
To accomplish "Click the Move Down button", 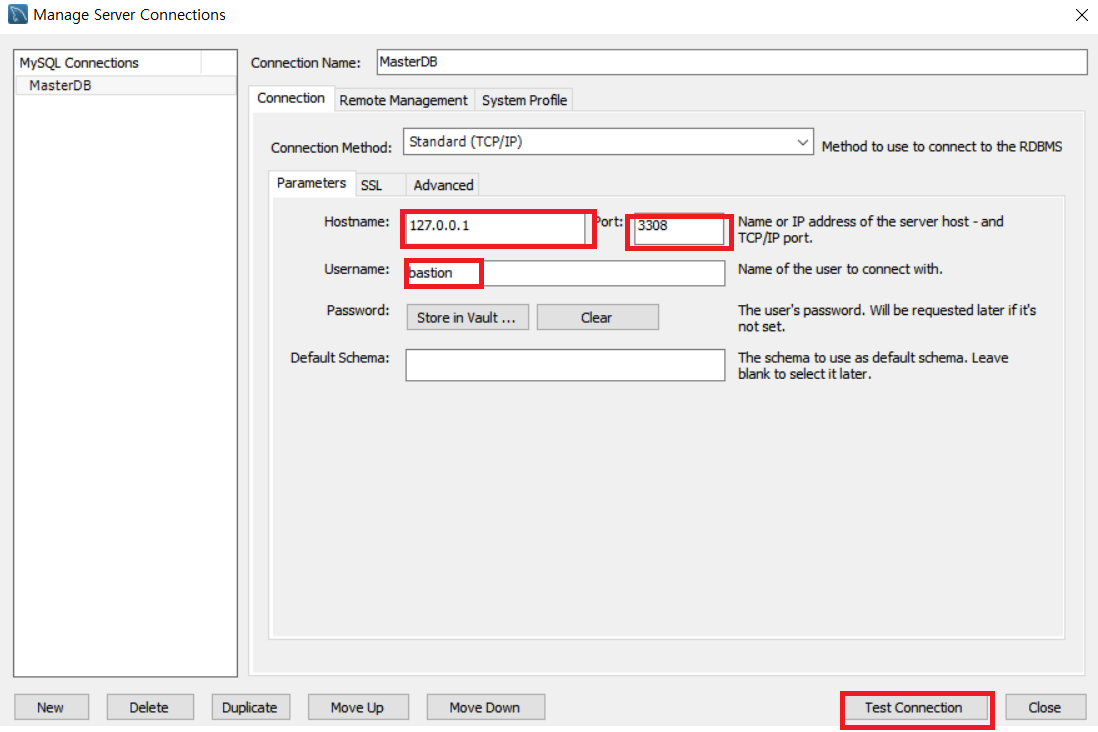I will pyautogui.click(x=485, y=707).
